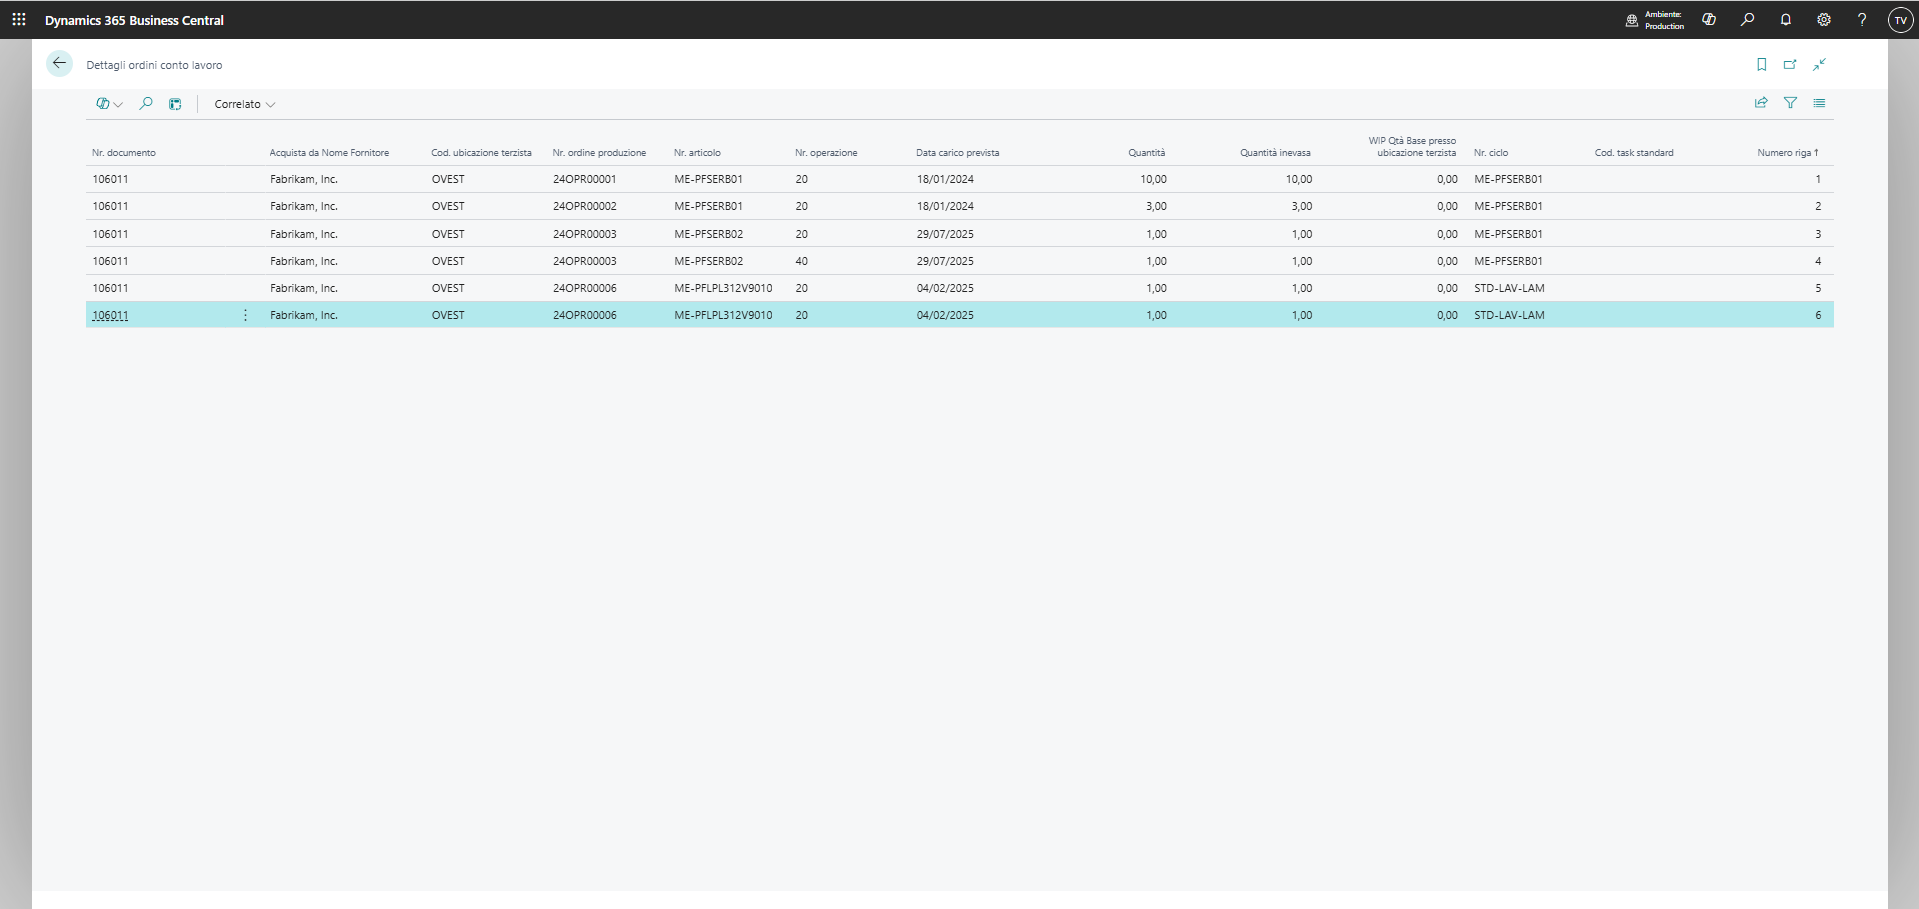Open the settings gear
The image size is (1919, 909).
click(x=1823, y=20)
